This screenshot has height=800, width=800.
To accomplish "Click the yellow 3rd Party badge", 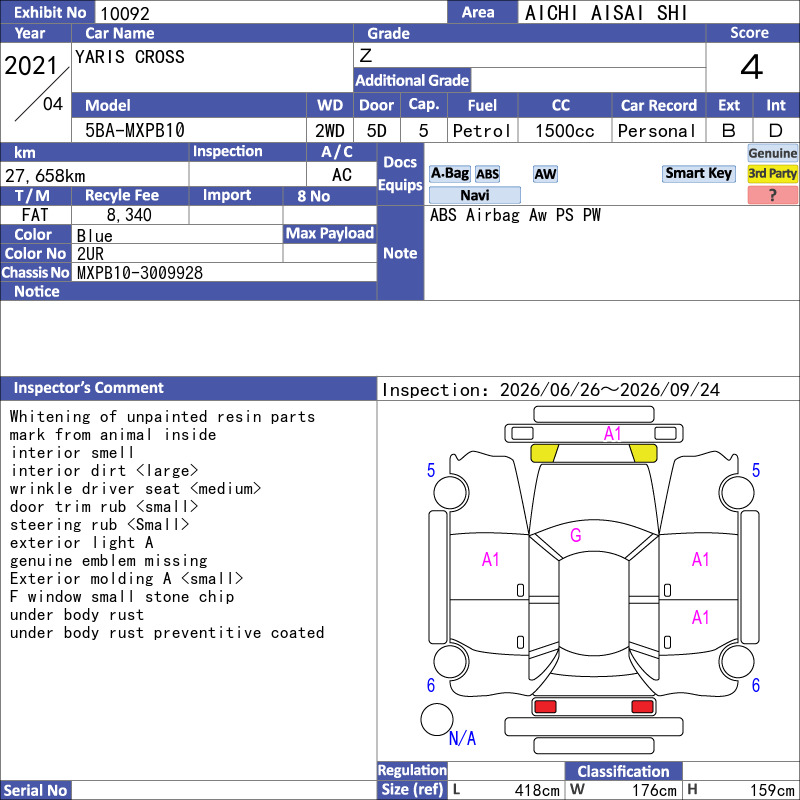I will point(772,173).
